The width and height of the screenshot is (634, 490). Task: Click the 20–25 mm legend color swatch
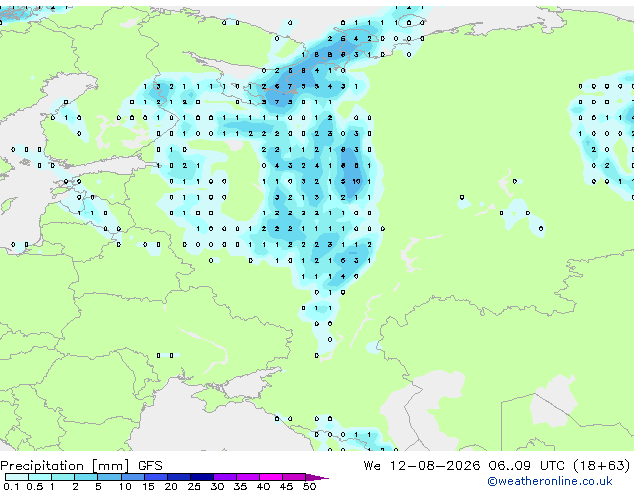point(178,477)
